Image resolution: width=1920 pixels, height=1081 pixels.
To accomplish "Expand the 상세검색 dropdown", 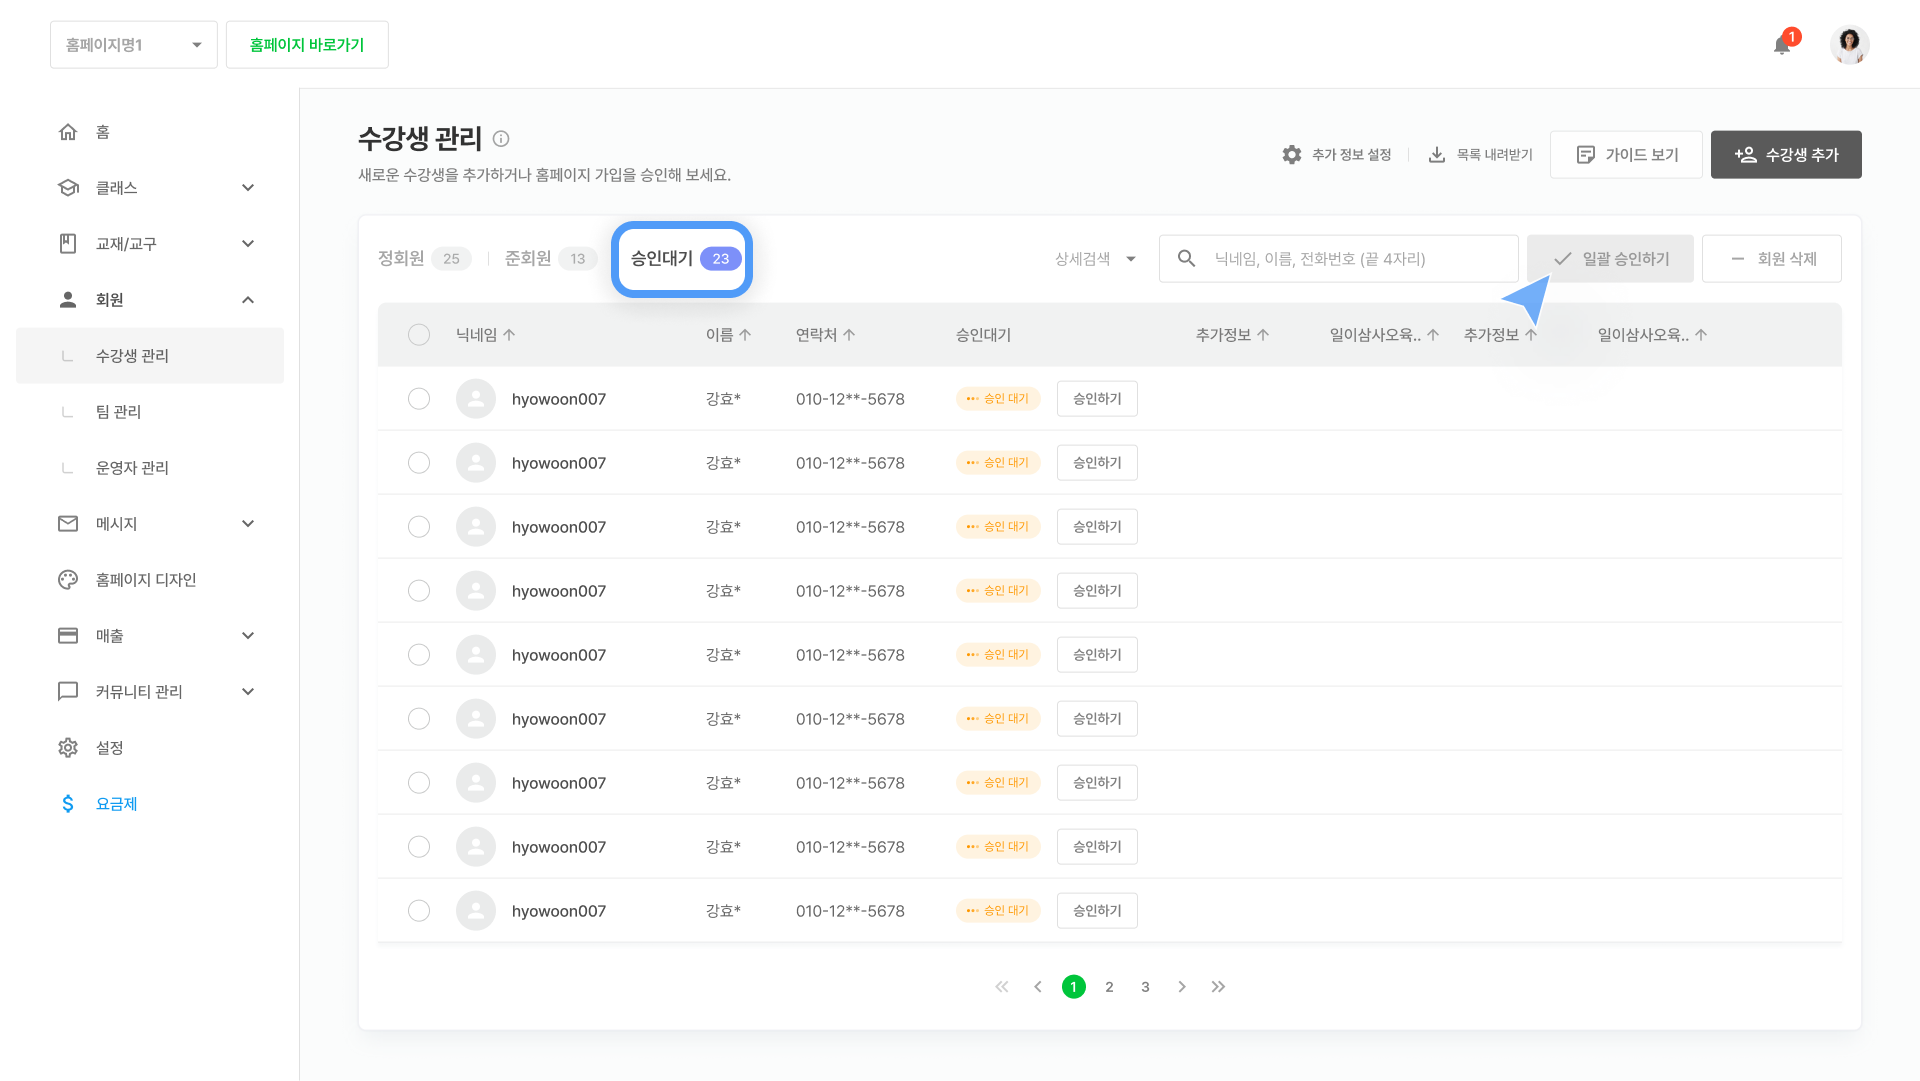I will (x=1095, y=259).
